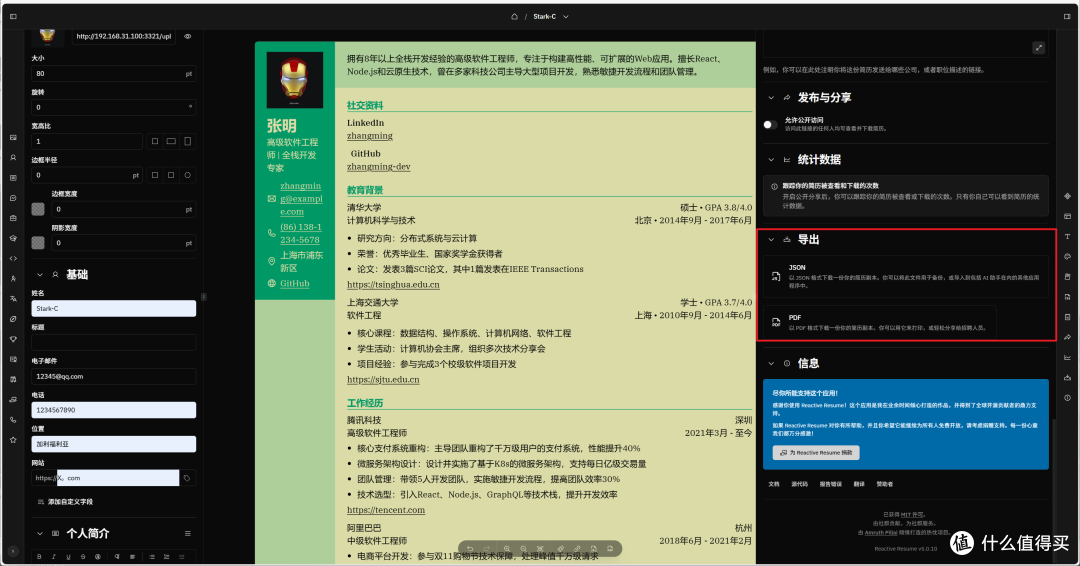The height and width of the screenshot is (566, 1080).
Task: Open the 报告错误 footer link
Action: [830, 484]
